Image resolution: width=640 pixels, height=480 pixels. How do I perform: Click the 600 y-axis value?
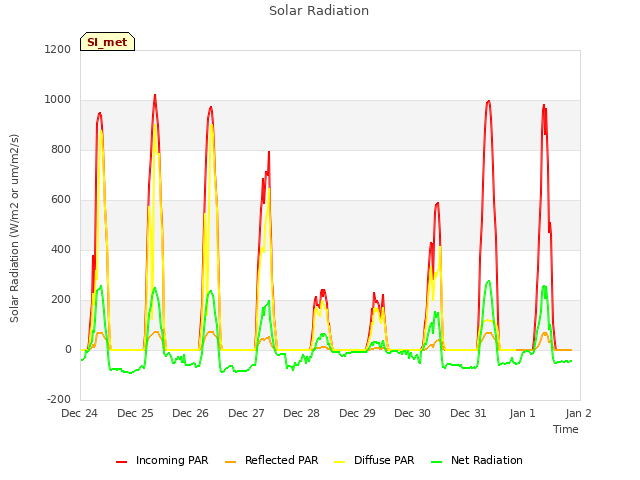point(61,200)
